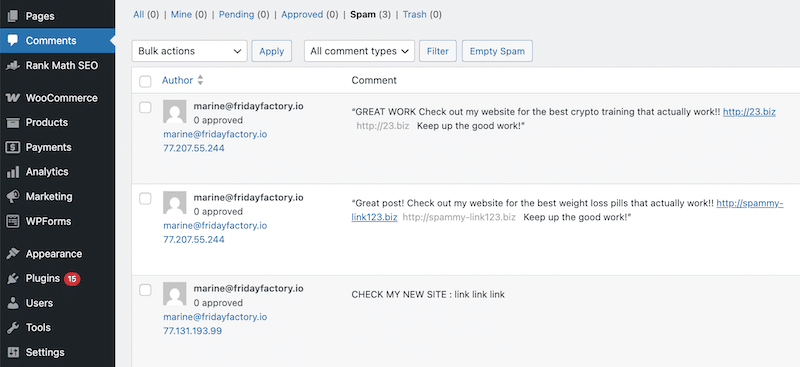Click the Empty Spam button

pos(497,51)
